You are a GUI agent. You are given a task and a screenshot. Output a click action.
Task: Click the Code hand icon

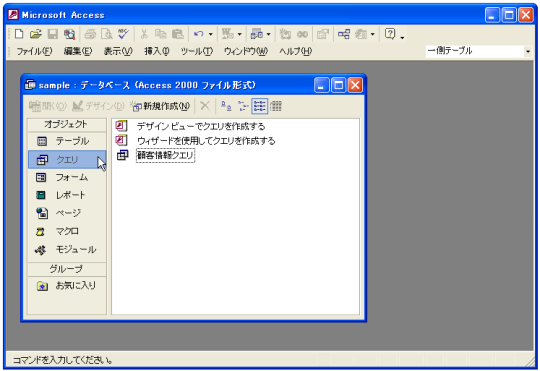pos(285,34)
